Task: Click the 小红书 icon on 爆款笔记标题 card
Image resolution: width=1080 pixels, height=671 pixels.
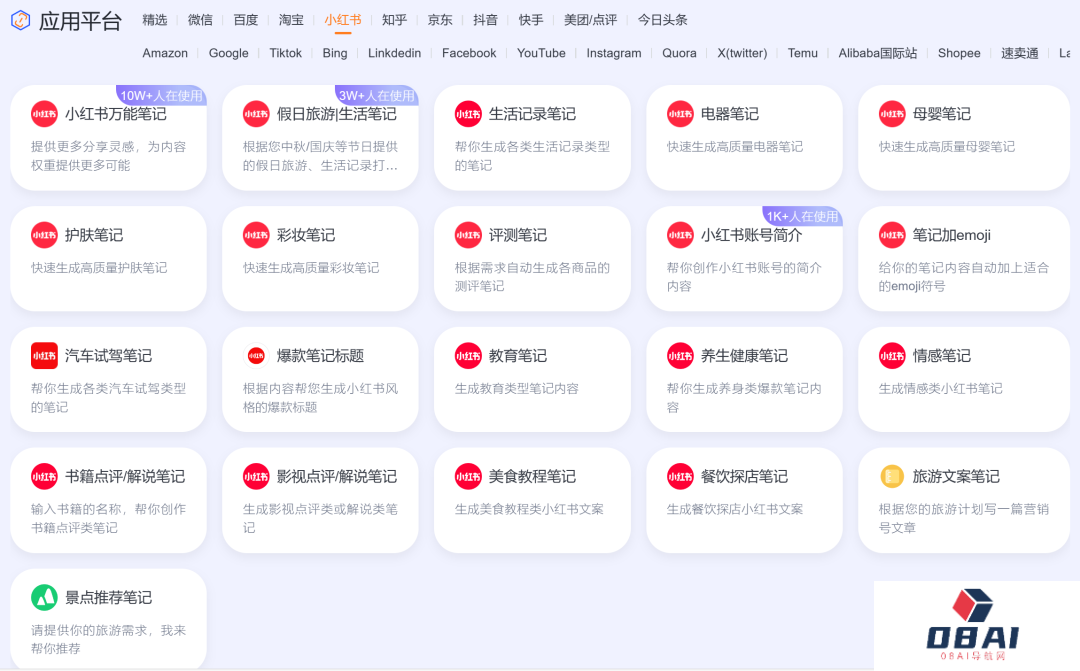Action: pyautogui.click(x=256, y=356)
